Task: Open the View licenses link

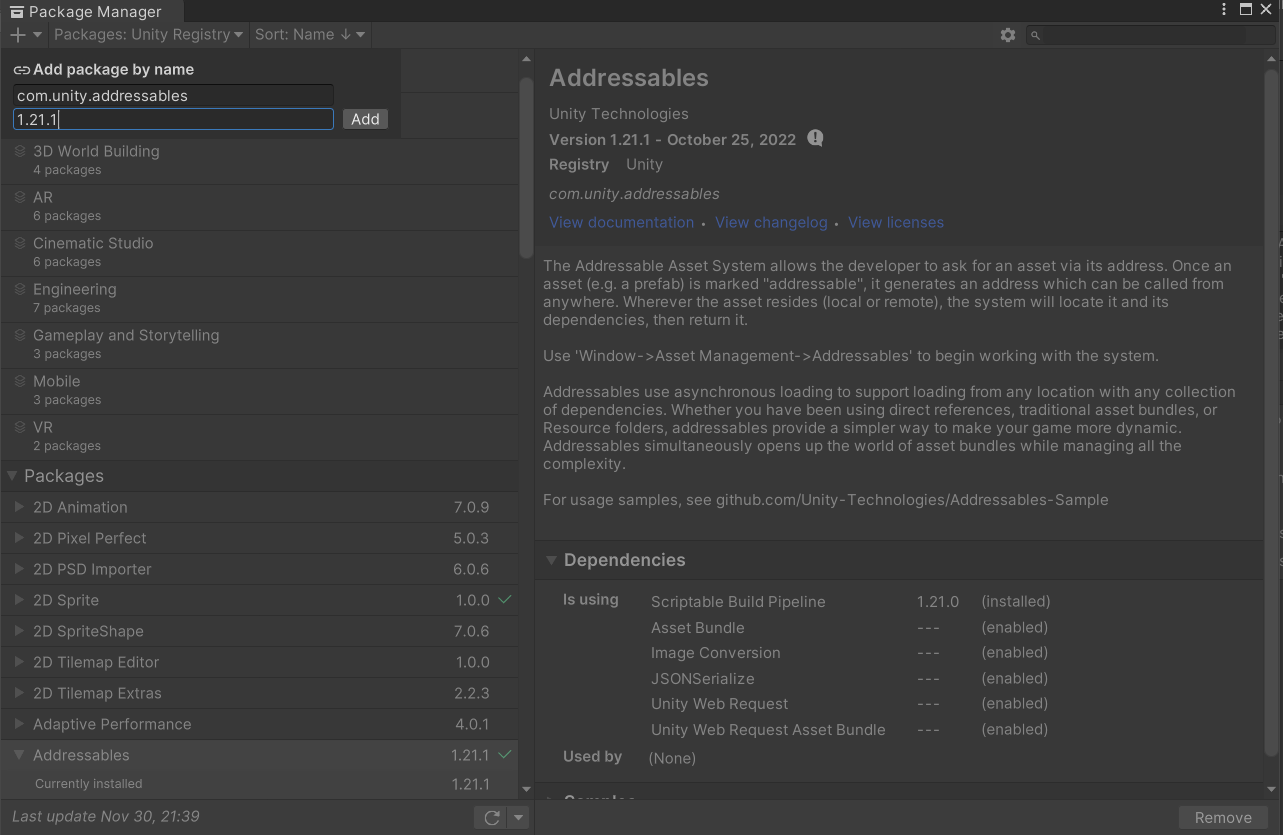Action: [x=896, y=222]
